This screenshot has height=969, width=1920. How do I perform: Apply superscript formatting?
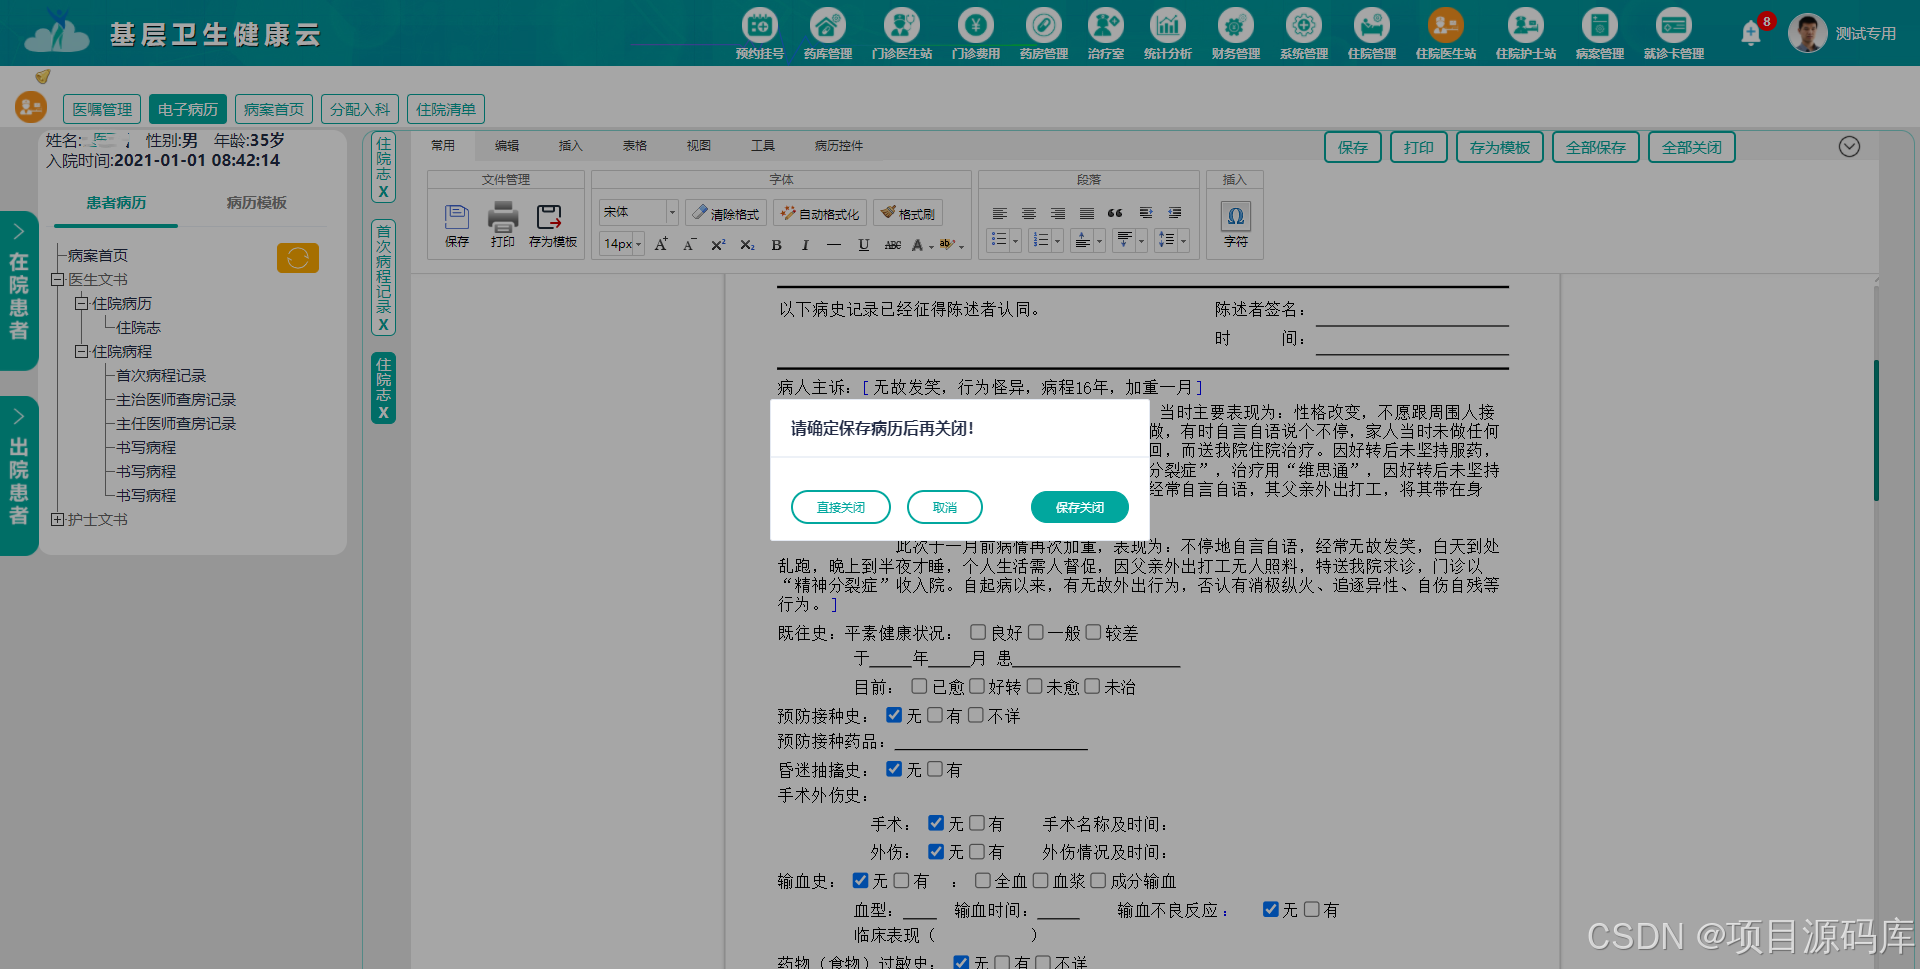coord(718,245)
